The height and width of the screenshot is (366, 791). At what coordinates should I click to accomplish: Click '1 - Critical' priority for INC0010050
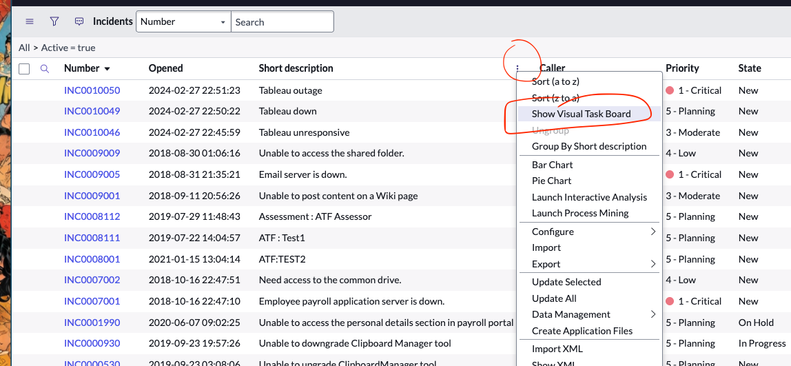(x=694, y=91)
